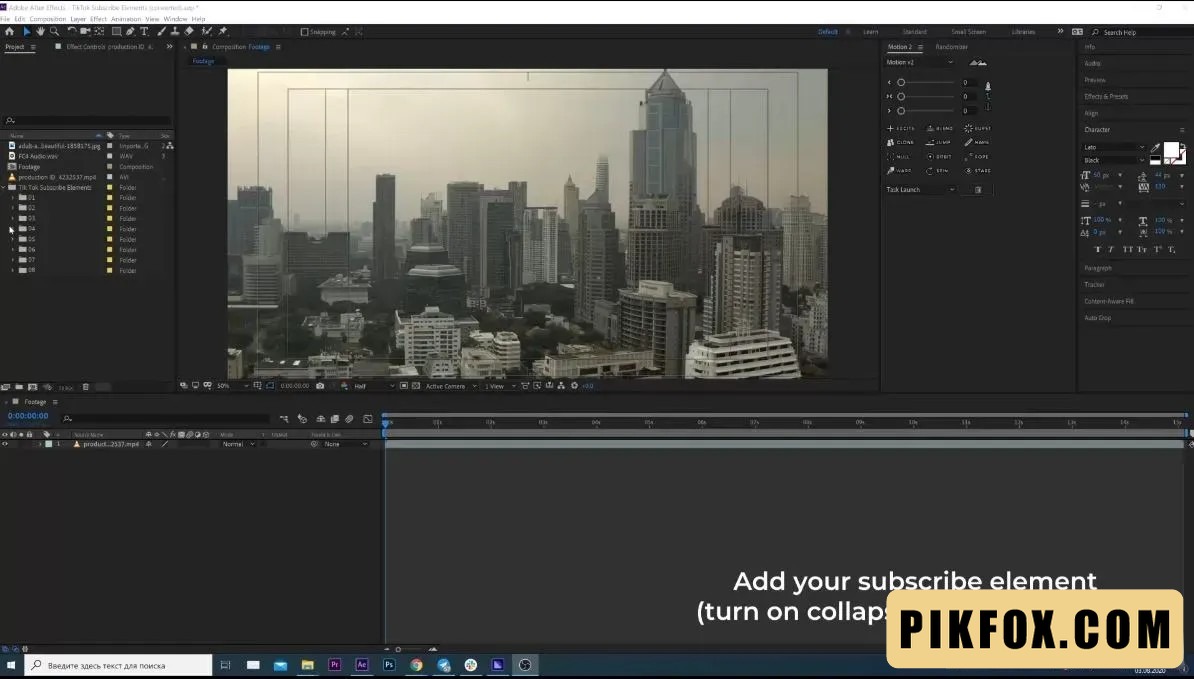Pick font color with Character eyedropper
The width and height of the screenshot is (1194, 679).
click(1156, 148)
